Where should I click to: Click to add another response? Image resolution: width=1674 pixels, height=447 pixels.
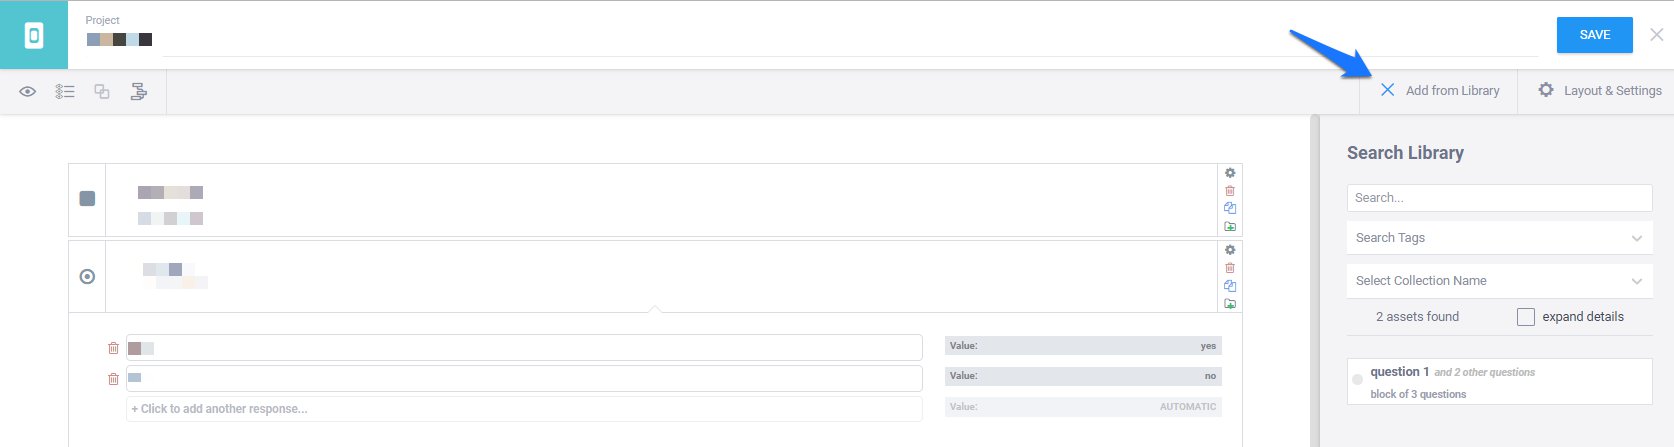point(523,409)
